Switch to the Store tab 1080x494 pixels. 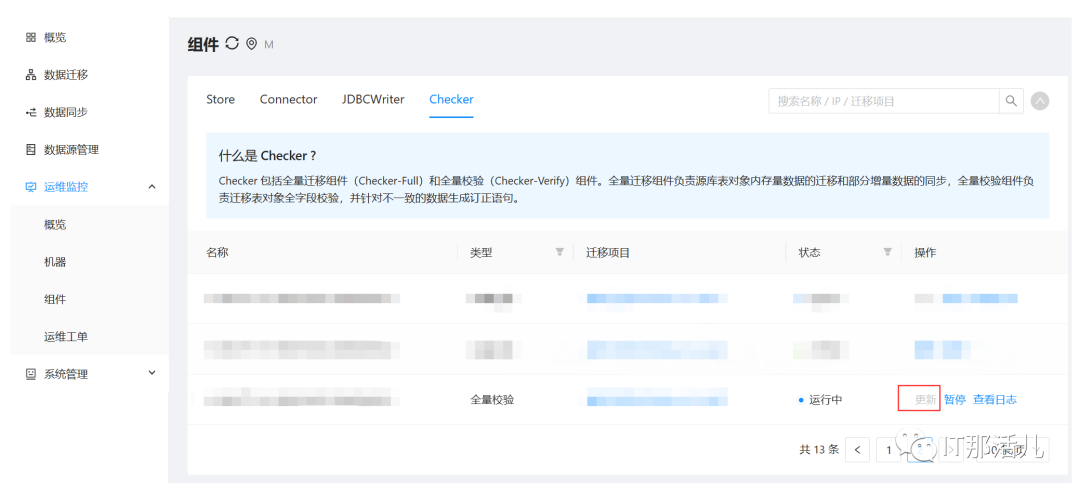click(220, 99)
